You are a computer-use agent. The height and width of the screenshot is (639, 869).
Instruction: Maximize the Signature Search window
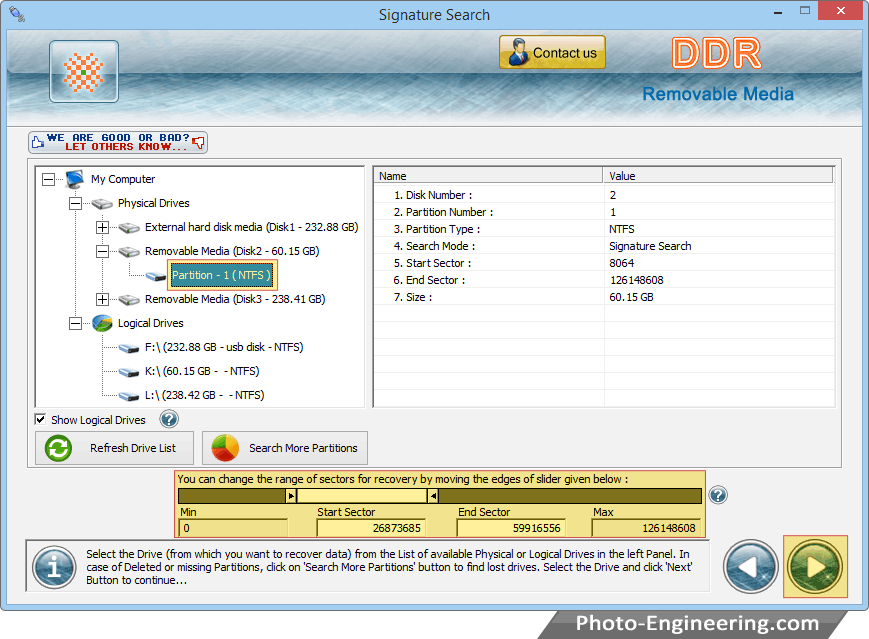click(x=805, y=11)
